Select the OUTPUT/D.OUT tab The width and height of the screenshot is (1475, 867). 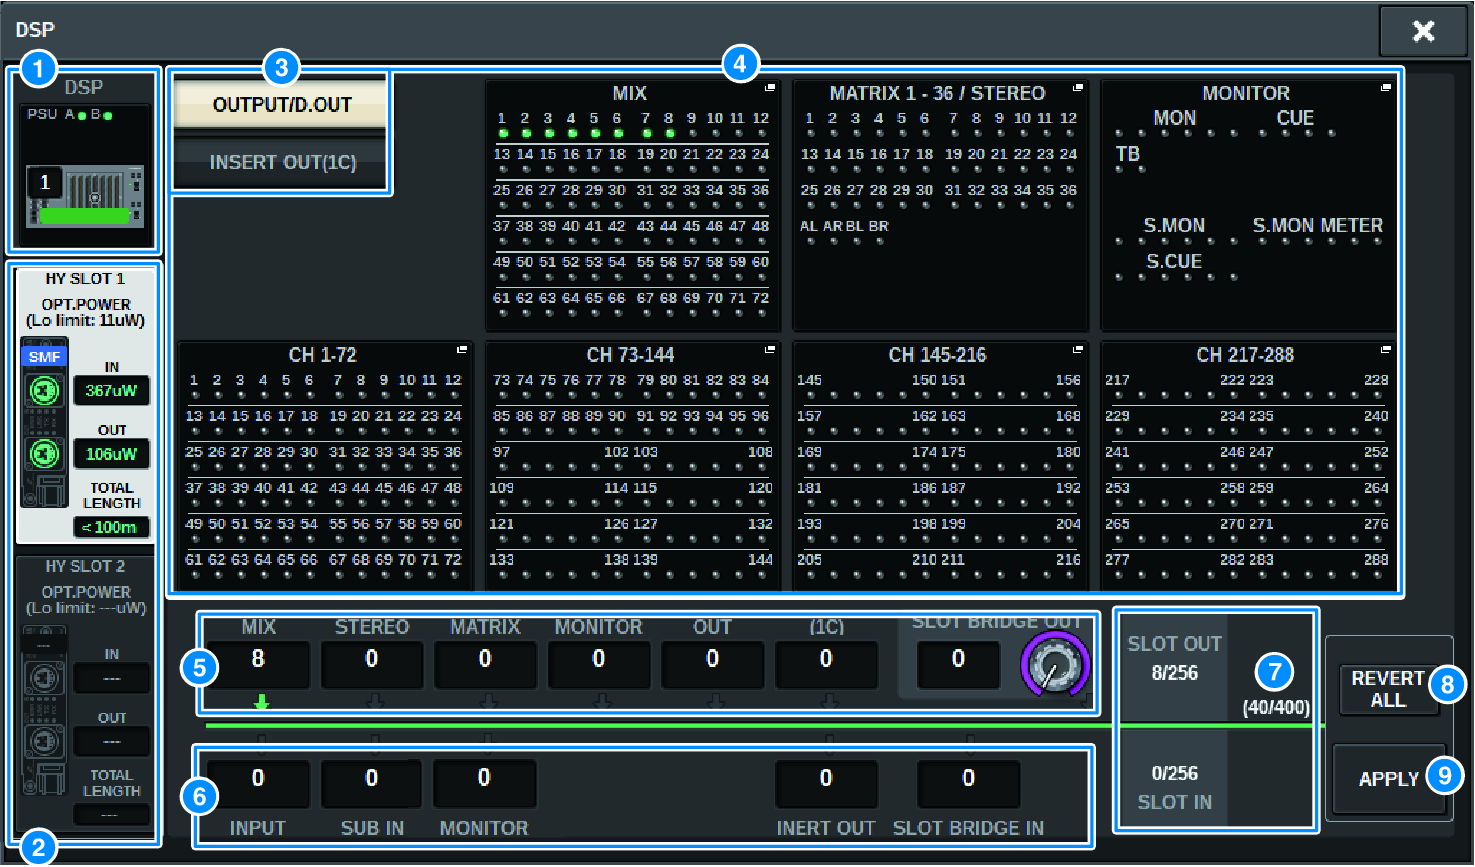coord(281,105)
